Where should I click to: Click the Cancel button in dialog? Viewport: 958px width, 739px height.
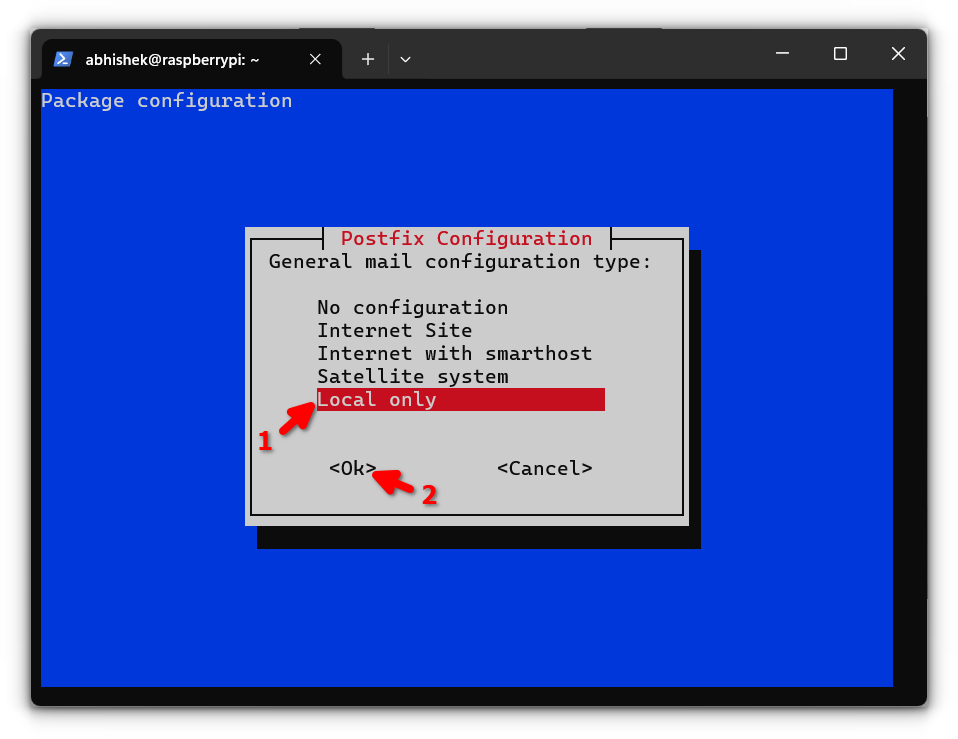(544, 468)
